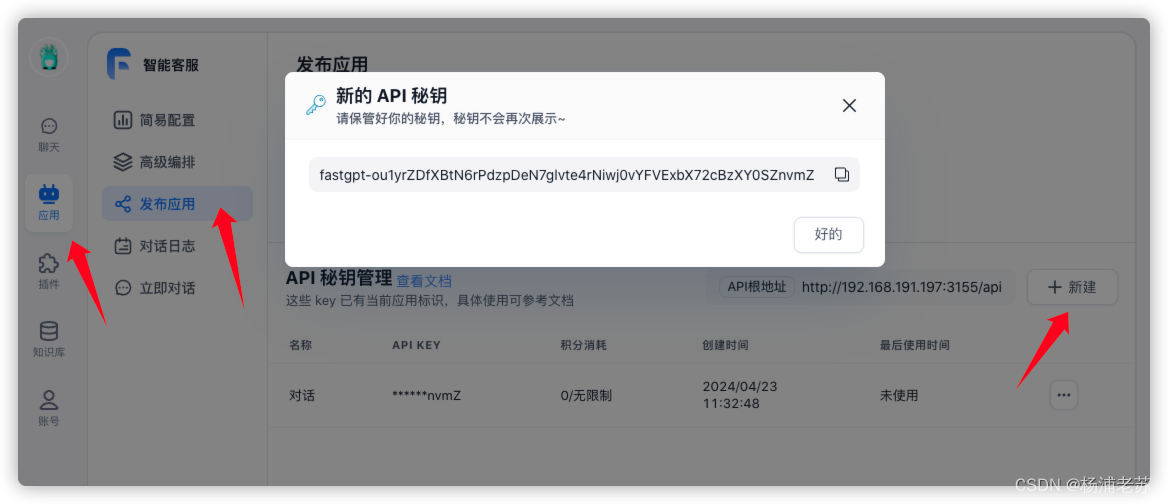The image size is (1168, 504).
Task: Click the generated fastgpt API key text
Action: pyautogui.click(x=566, y=175)
